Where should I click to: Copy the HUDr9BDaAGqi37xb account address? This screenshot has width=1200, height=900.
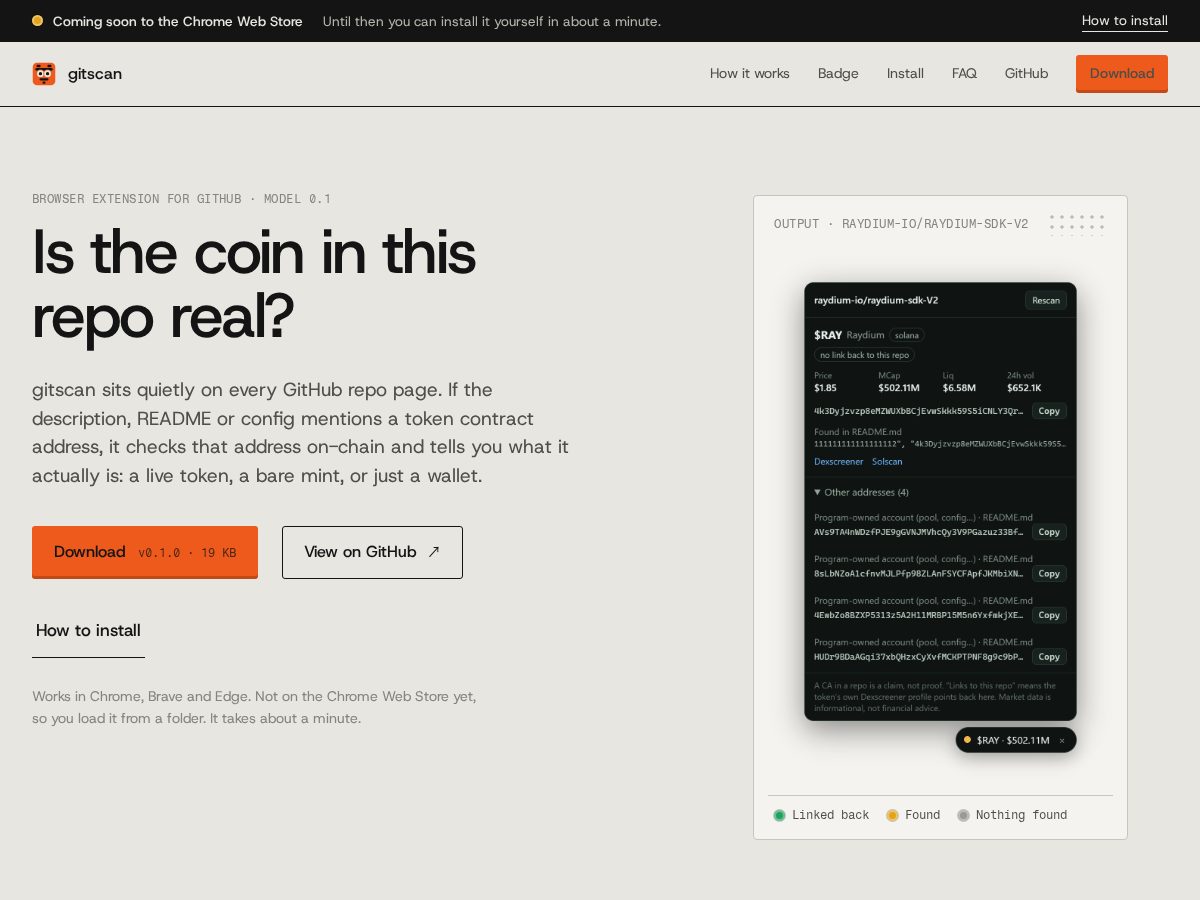(x=1049, y=657)
